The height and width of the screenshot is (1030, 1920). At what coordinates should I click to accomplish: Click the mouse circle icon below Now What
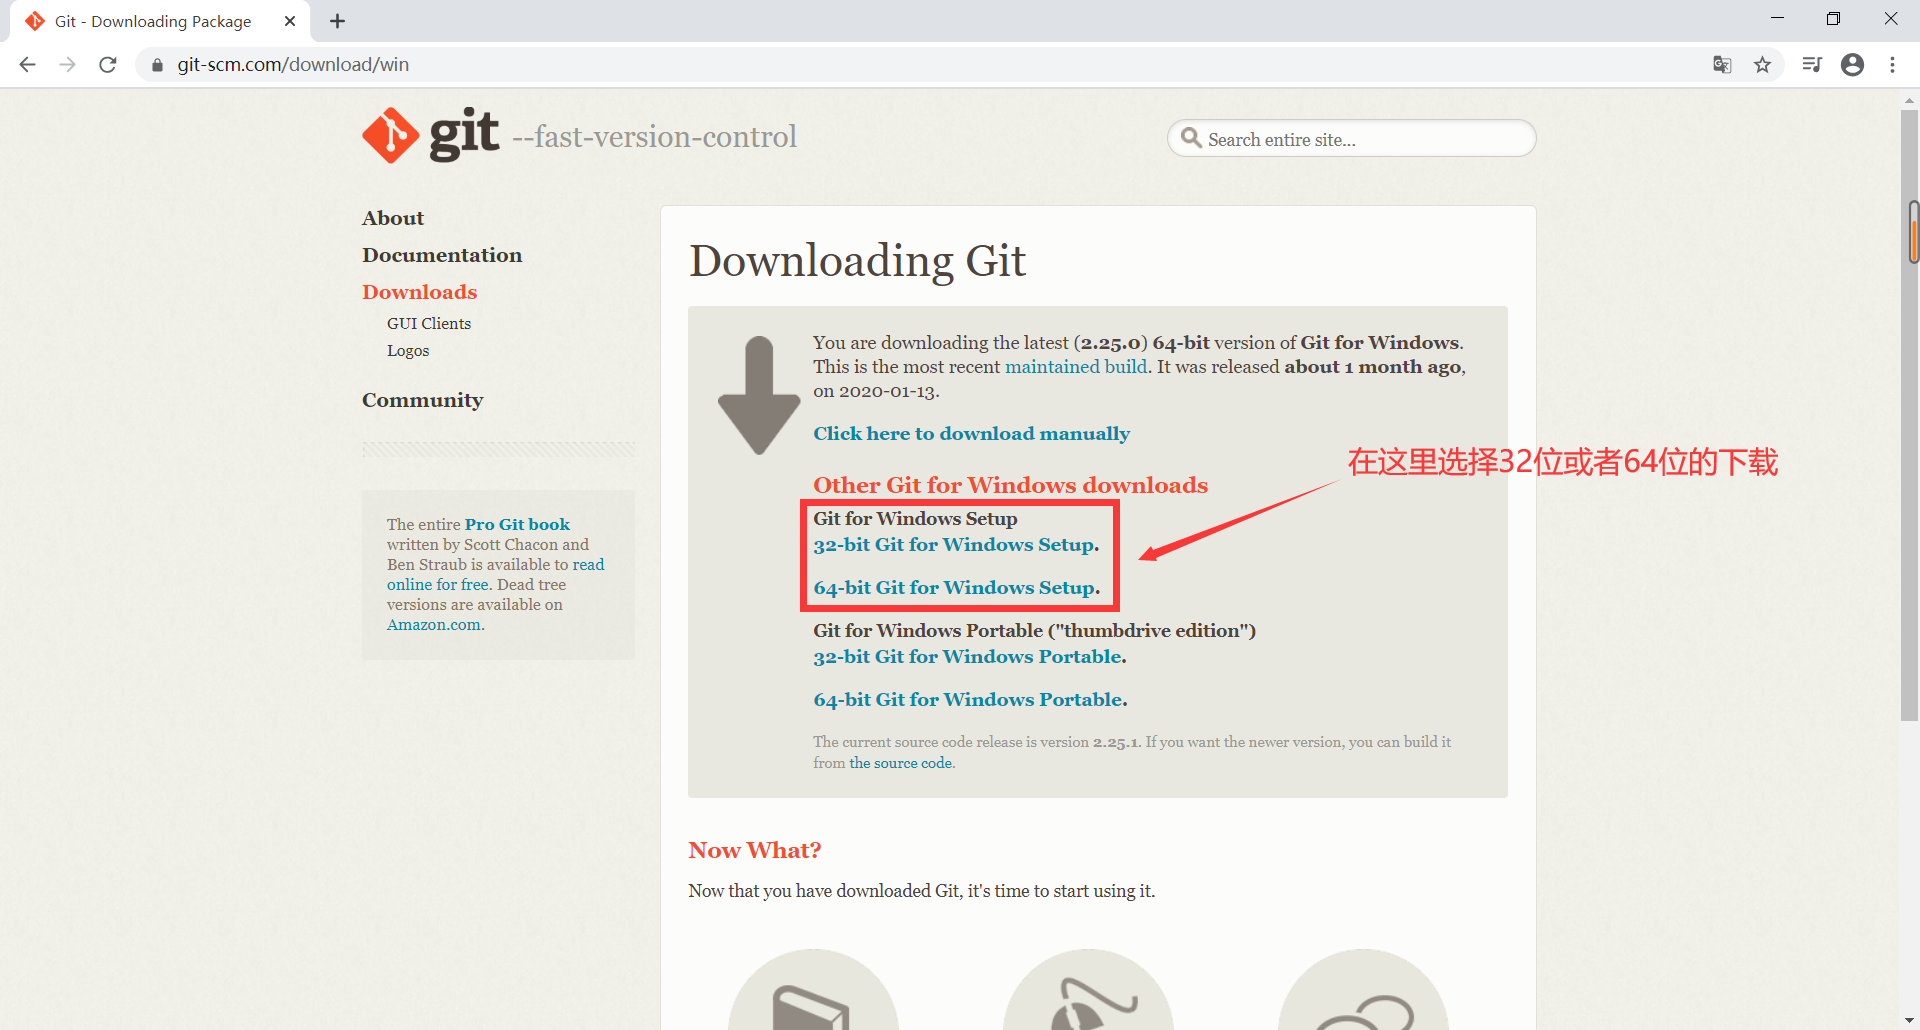click(x=1088, y=990)
